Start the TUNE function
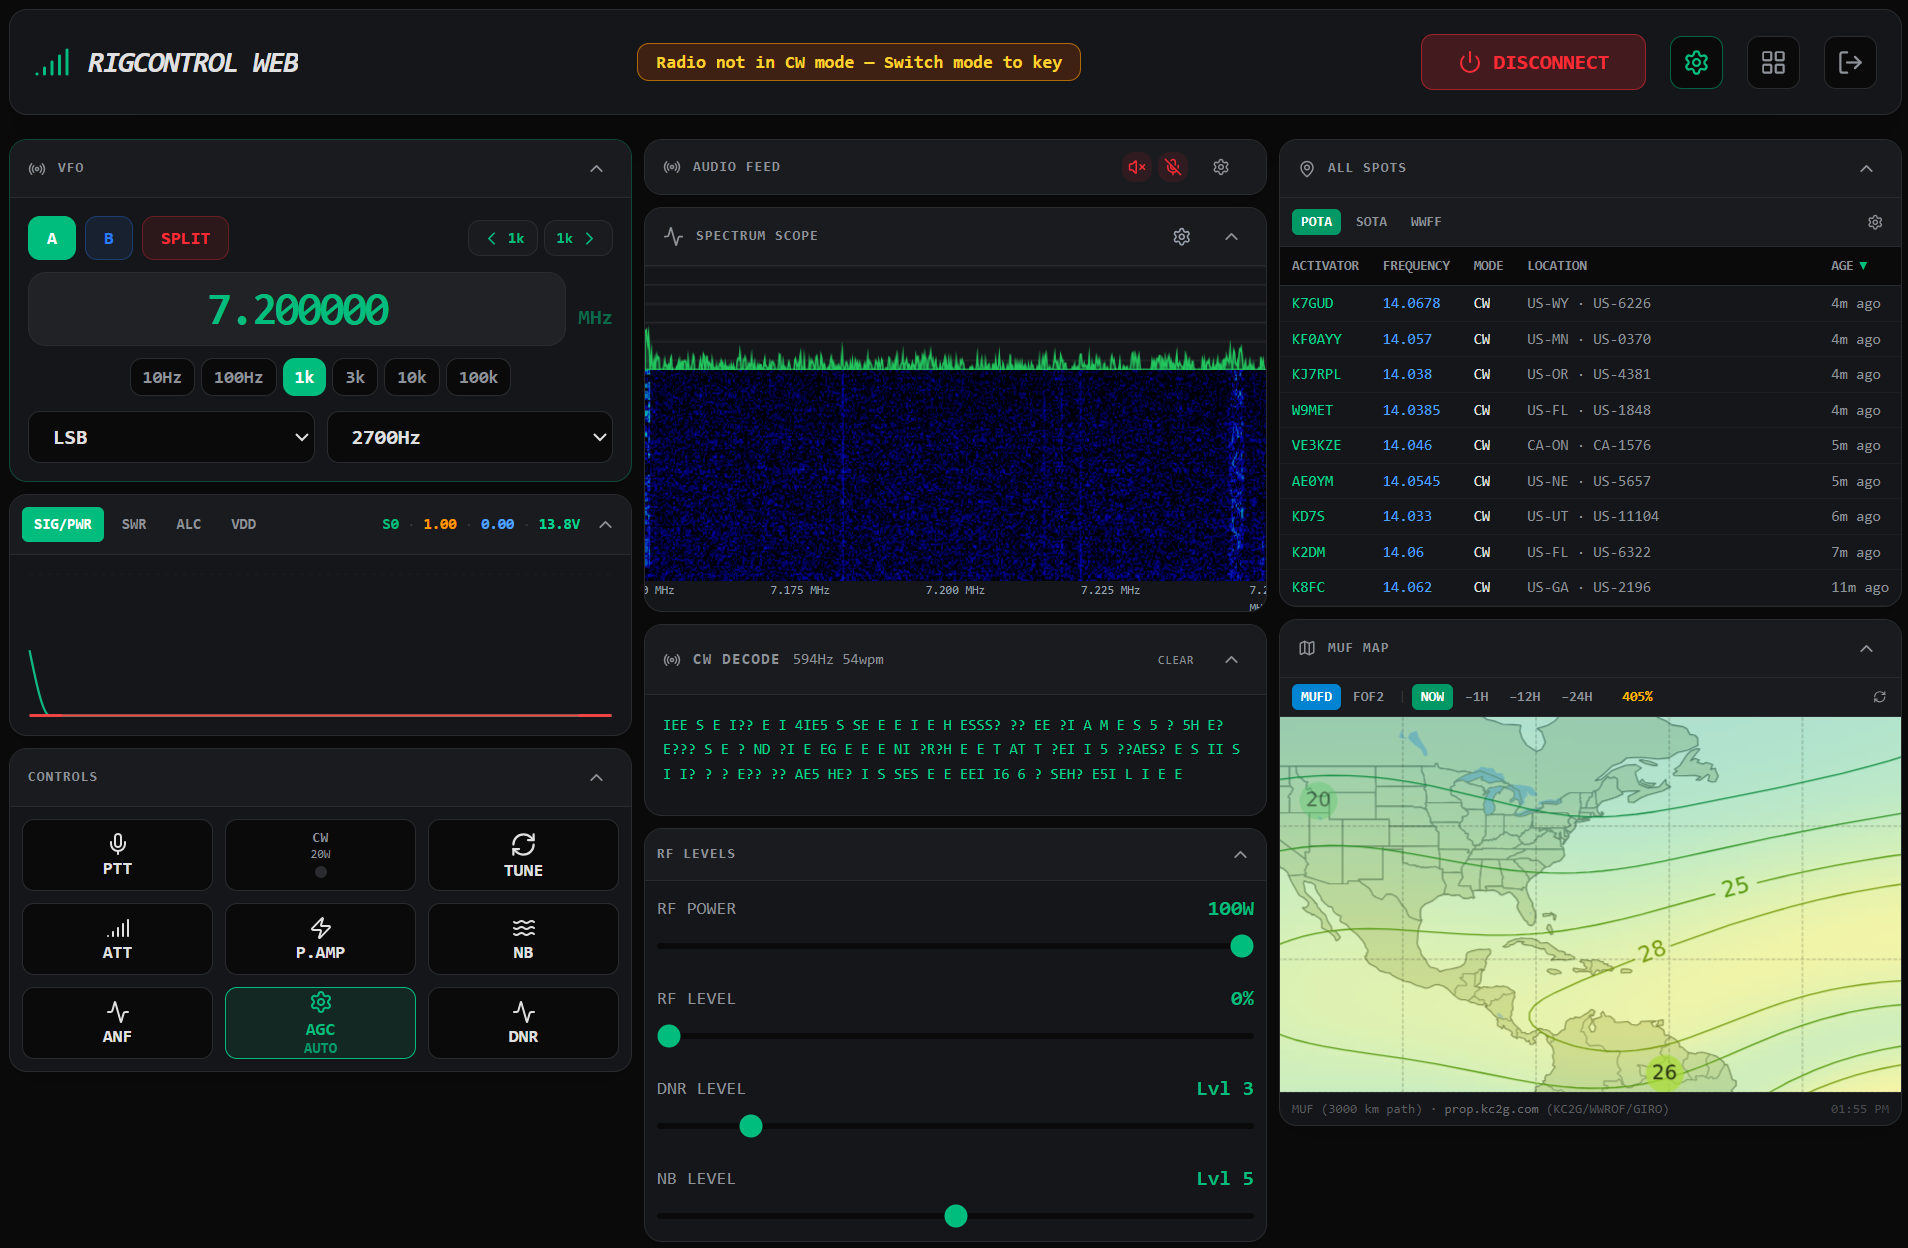This screenshot has width=1908, height=1248. (x=523, y=855)
